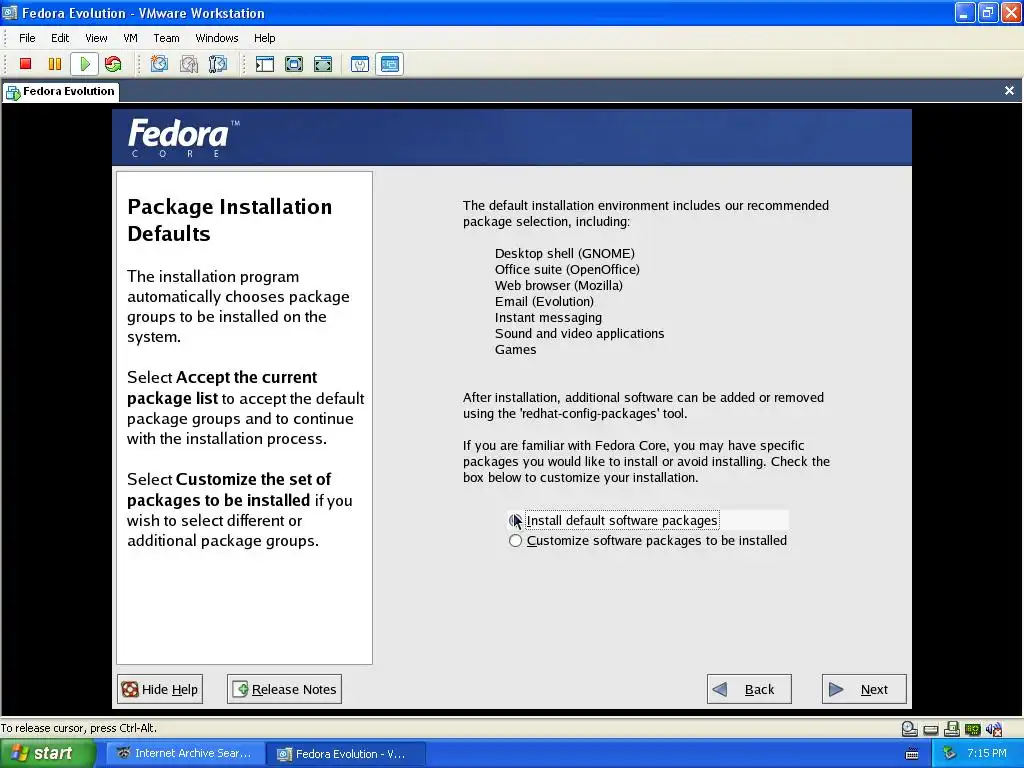The height and width of the screenshot is (768, 1024).
Task: Power on VM with green play icon
Action: tap(84, 63)
